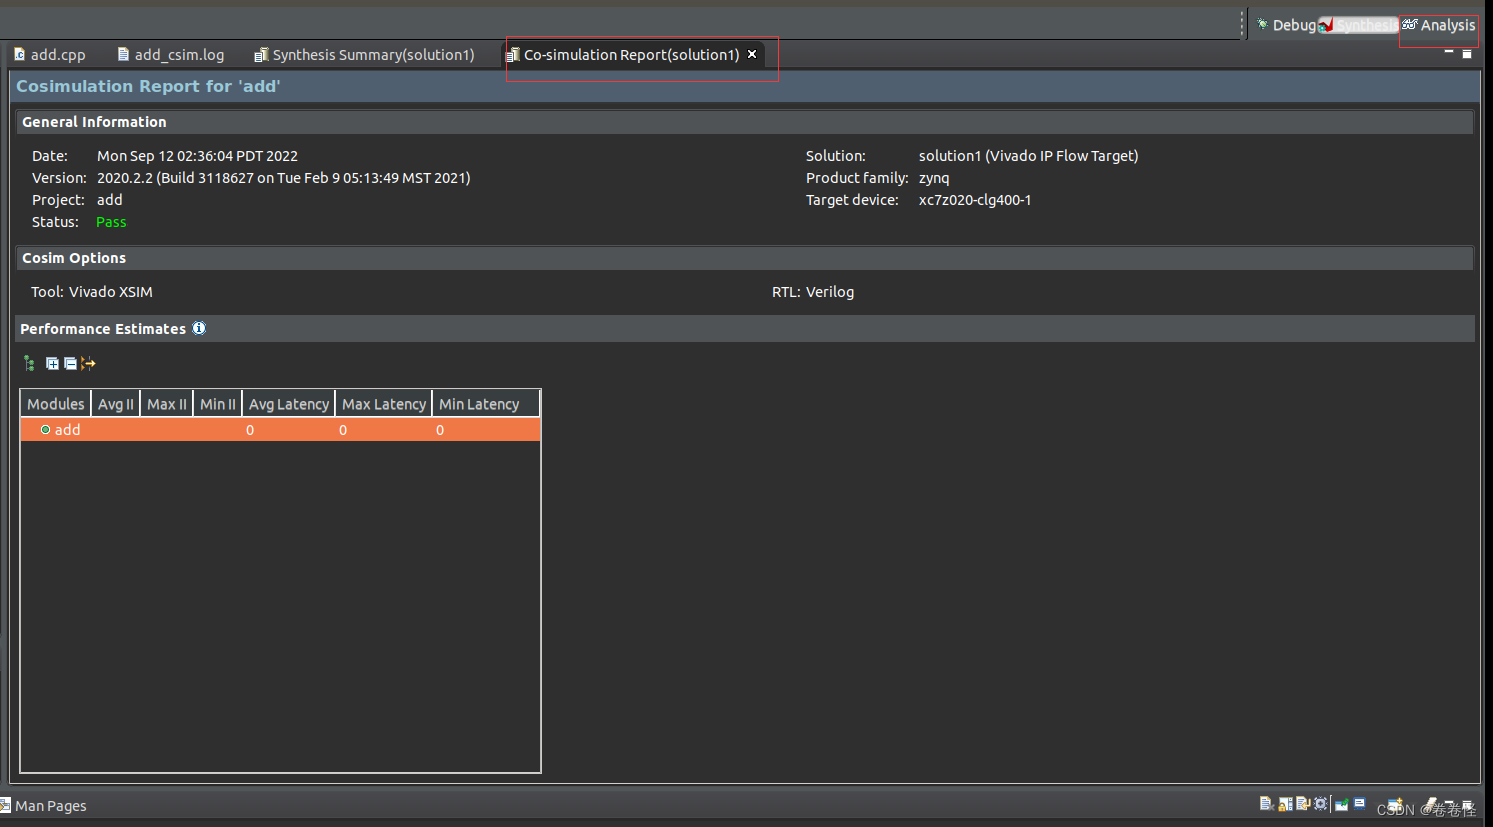Screen dimensions: 1493x827
Task: Click the lock icon in the status bar
Action: point(1285,803)
